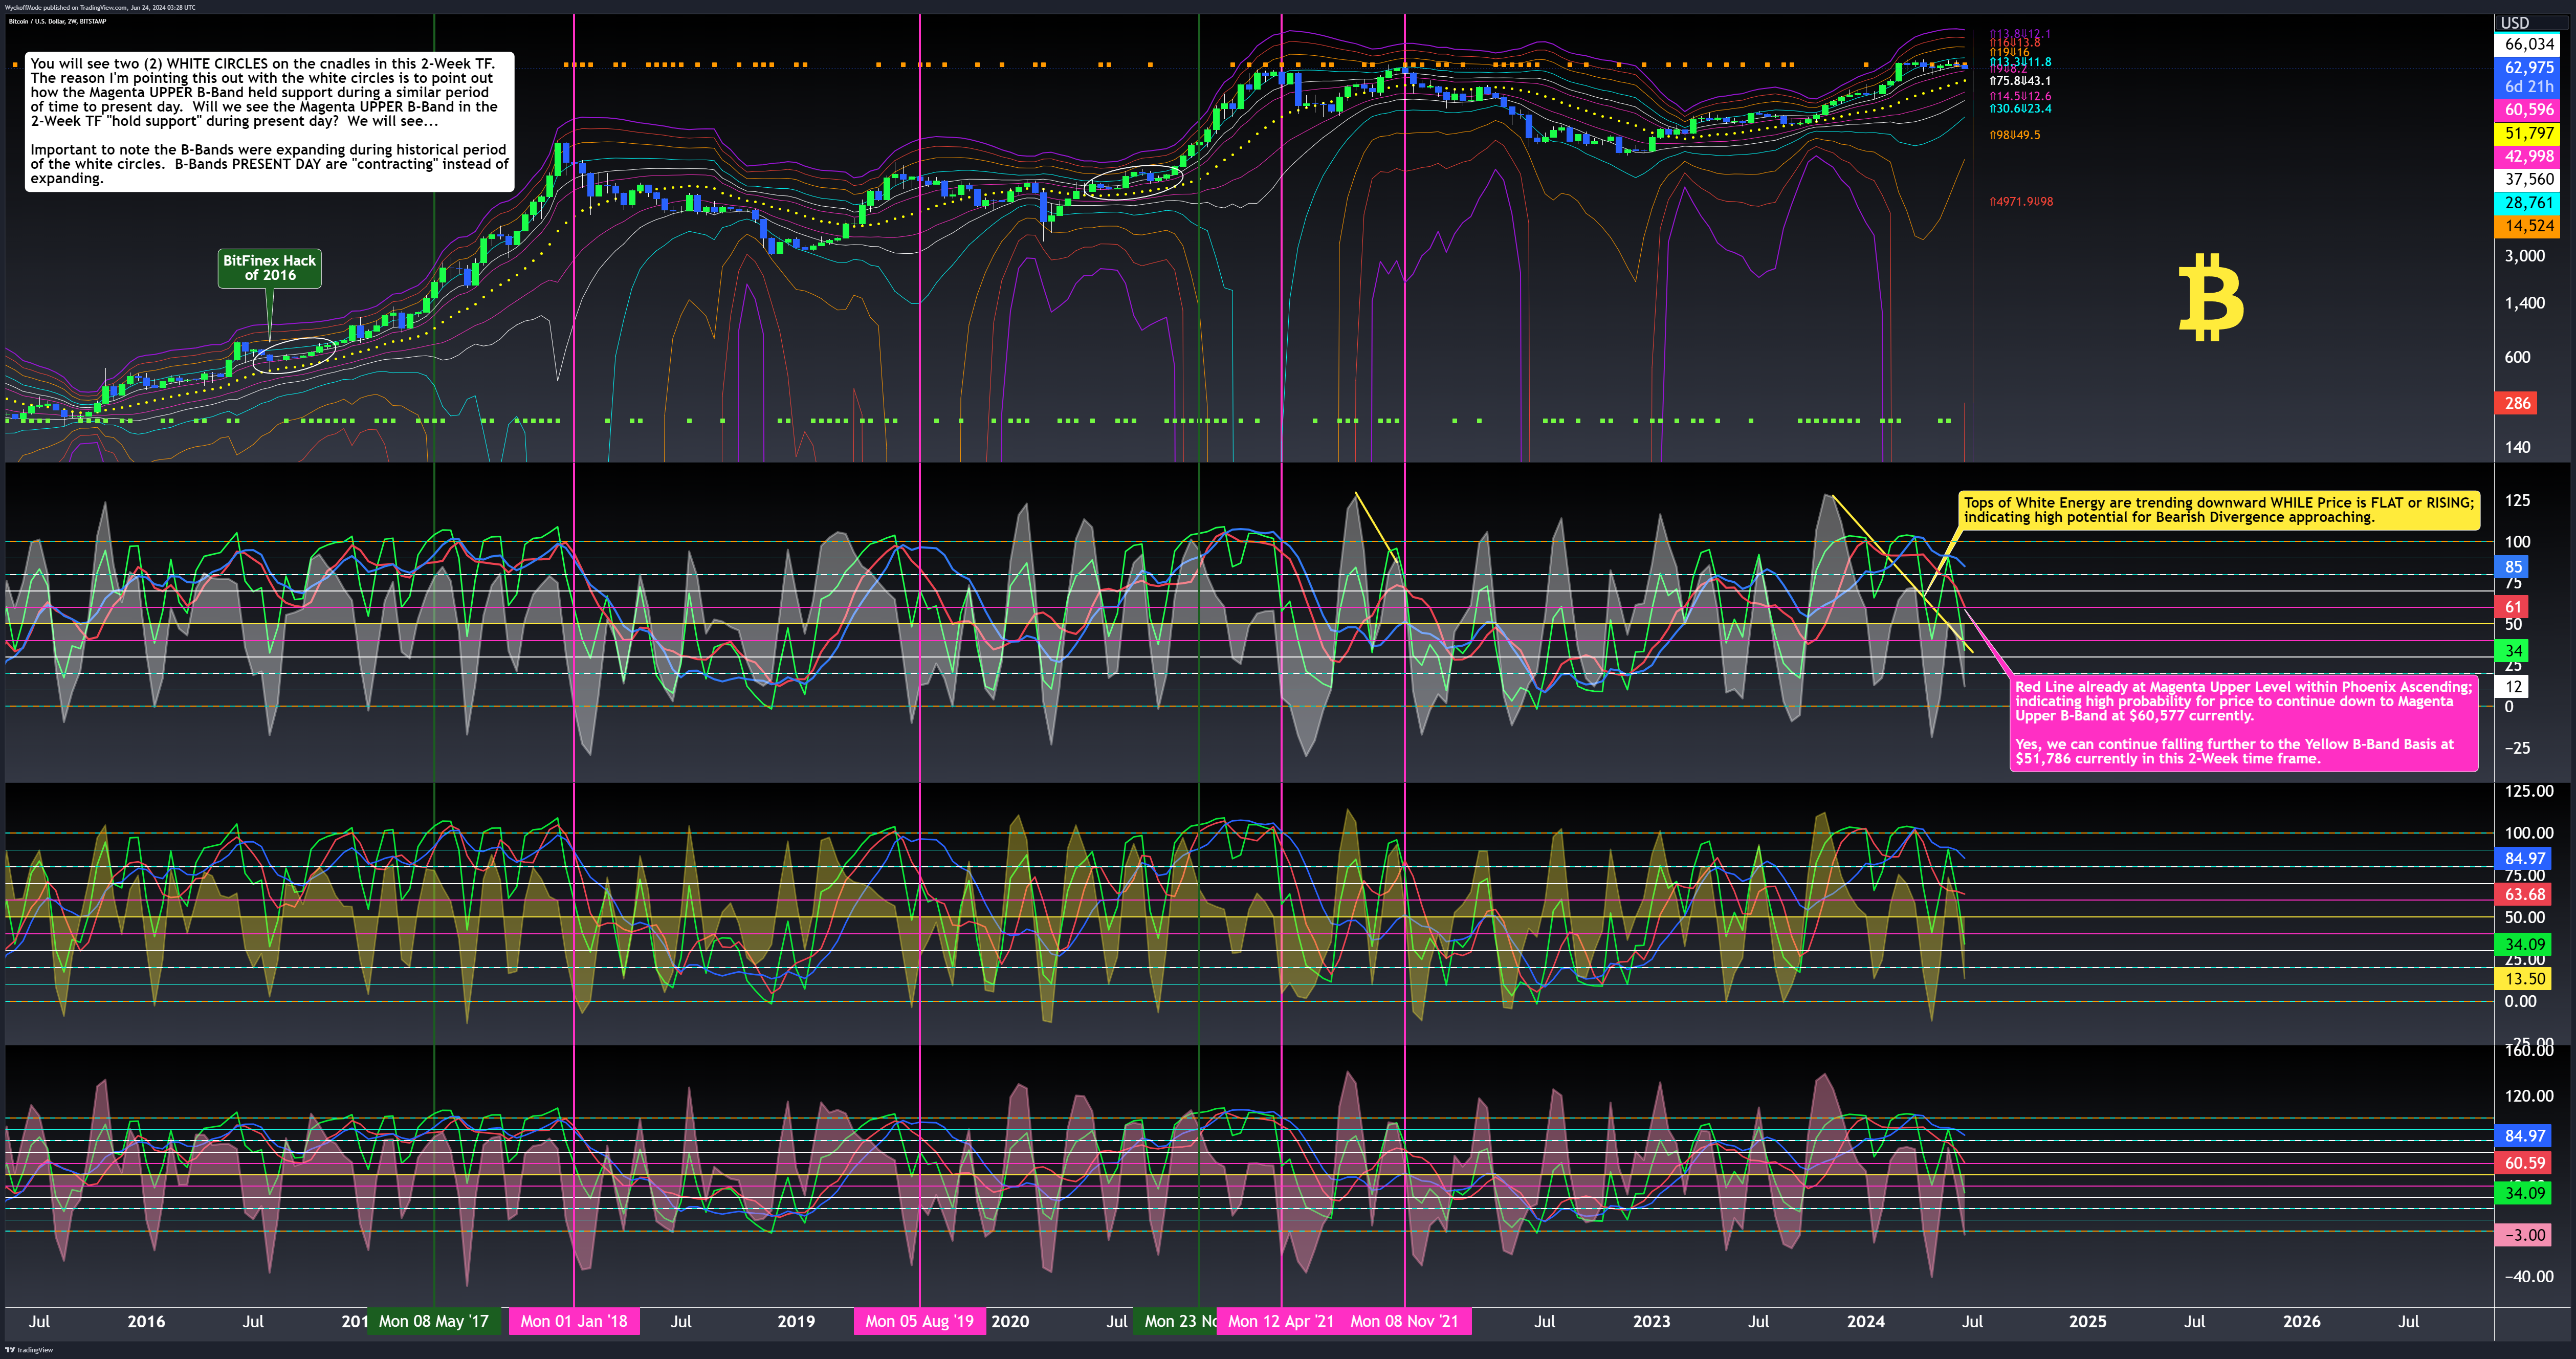Click the magenta 60,596 price label
Viewport: 2576px width, 1359px height.
coord(2528,110)
